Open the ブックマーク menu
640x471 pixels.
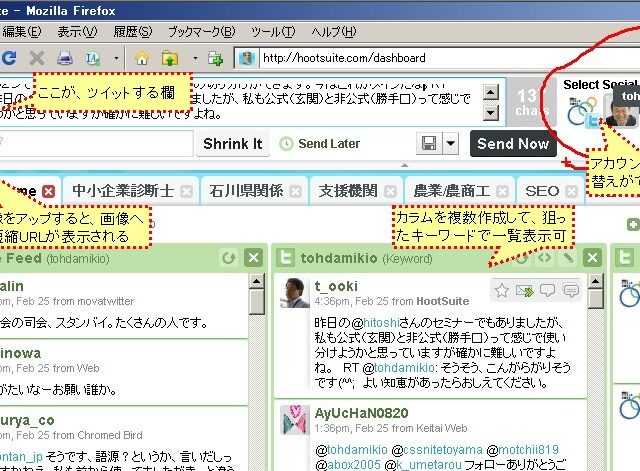point(199,32)
